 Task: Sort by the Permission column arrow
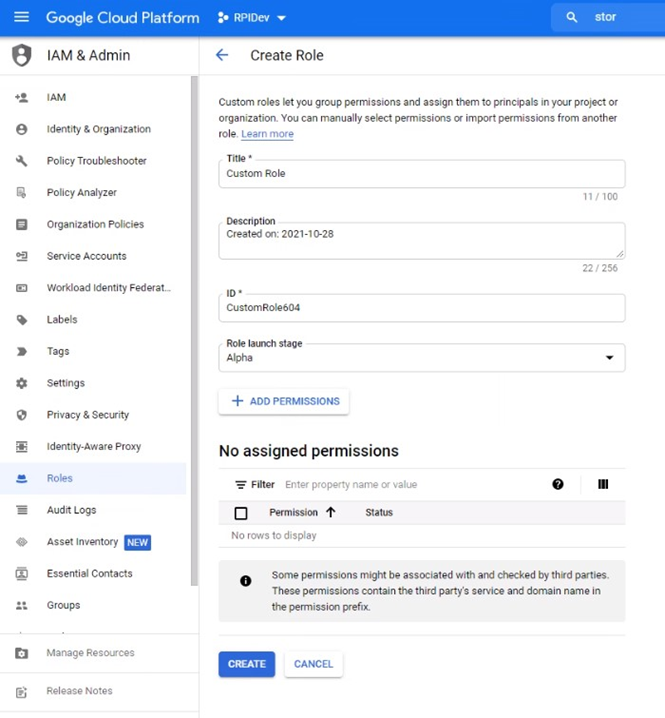click(330, 512)
